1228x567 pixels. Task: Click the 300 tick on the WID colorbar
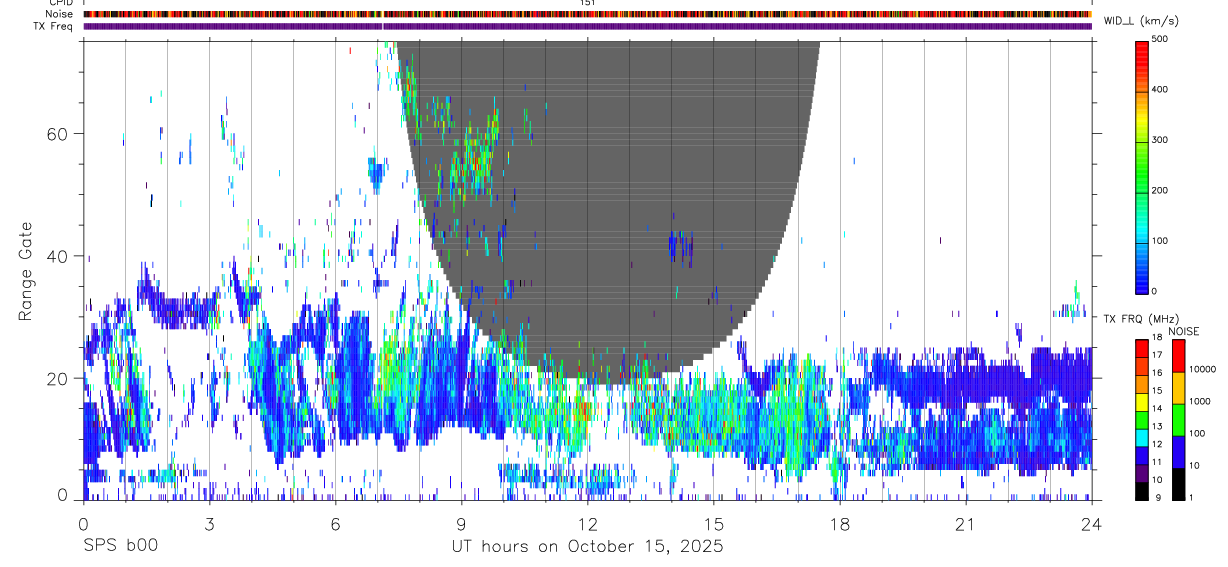[x=1162, y=140]
